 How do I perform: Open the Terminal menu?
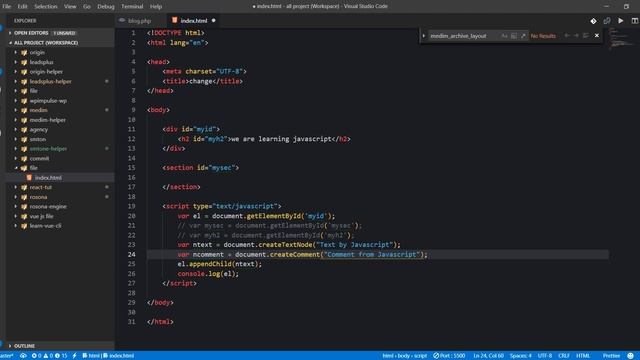point(132,7)
